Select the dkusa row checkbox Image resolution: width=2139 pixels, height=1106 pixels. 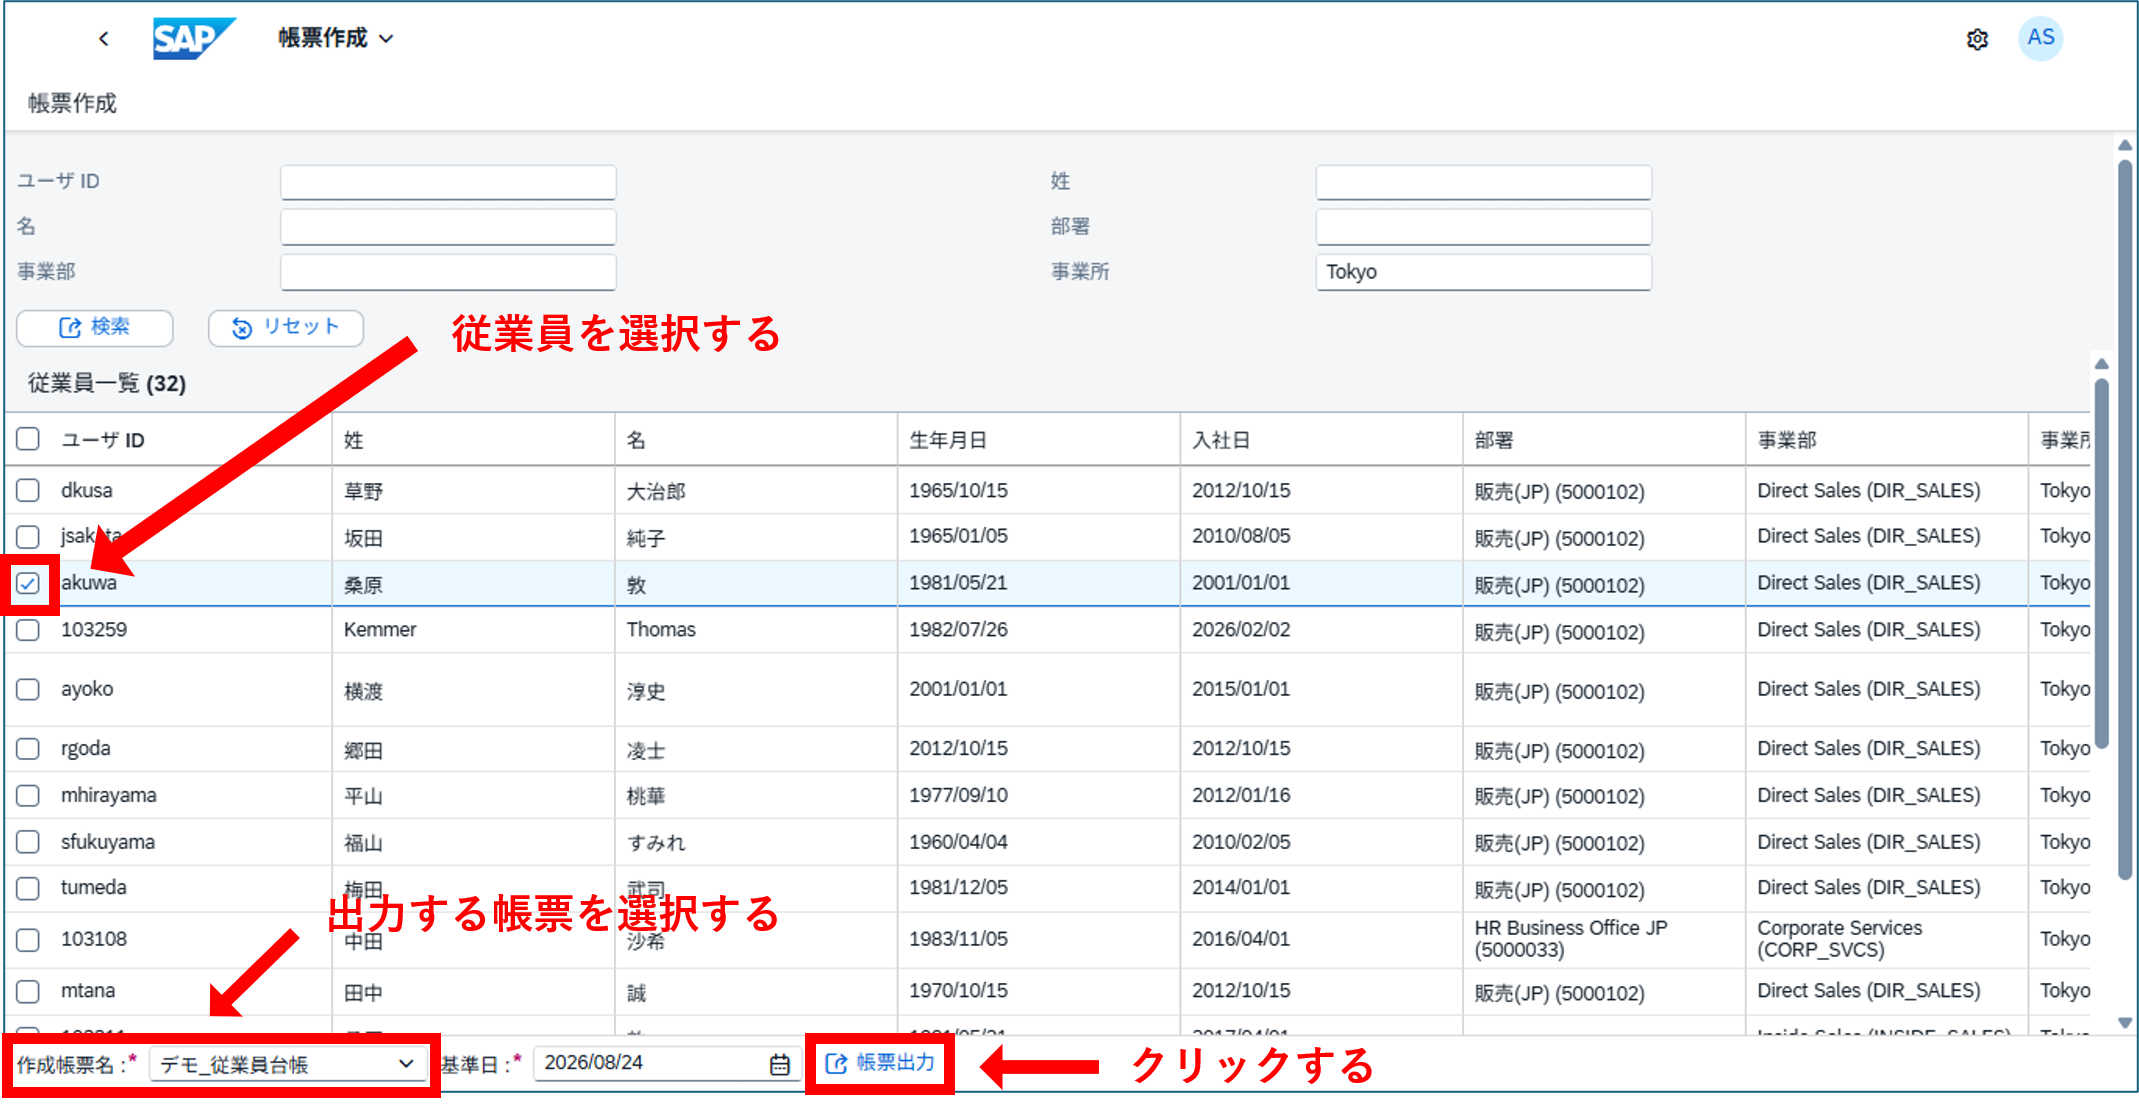28,490
